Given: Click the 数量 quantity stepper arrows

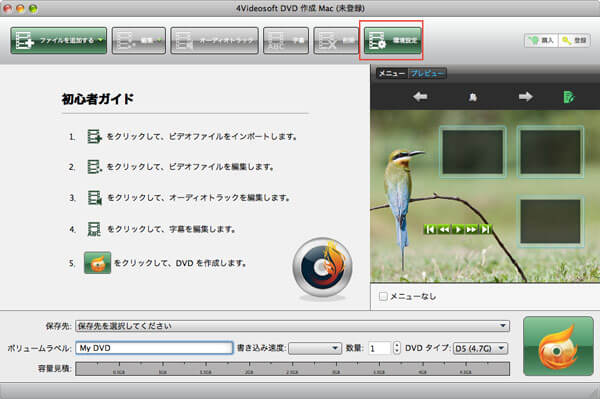Looking at the screenshot, I should (x=396, y=348).
